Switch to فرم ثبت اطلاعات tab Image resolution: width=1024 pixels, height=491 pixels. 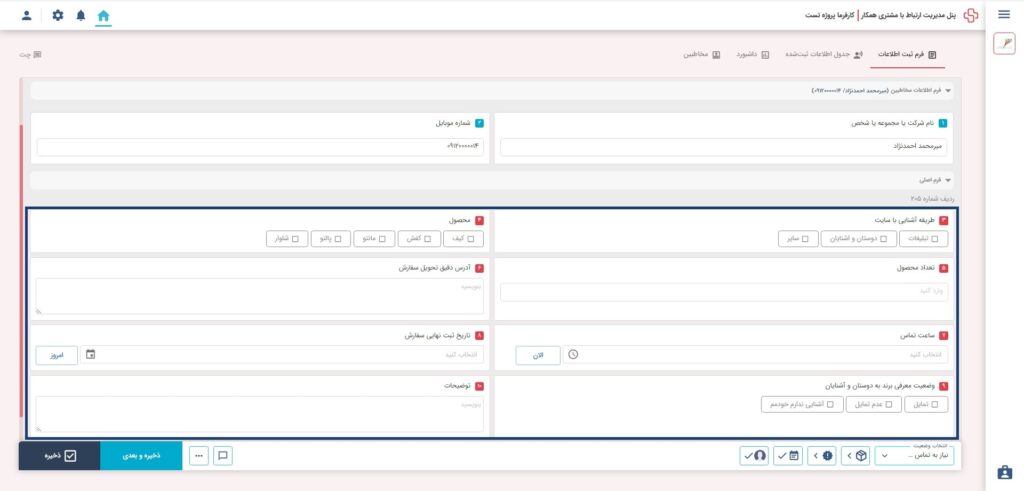(907, 55)
